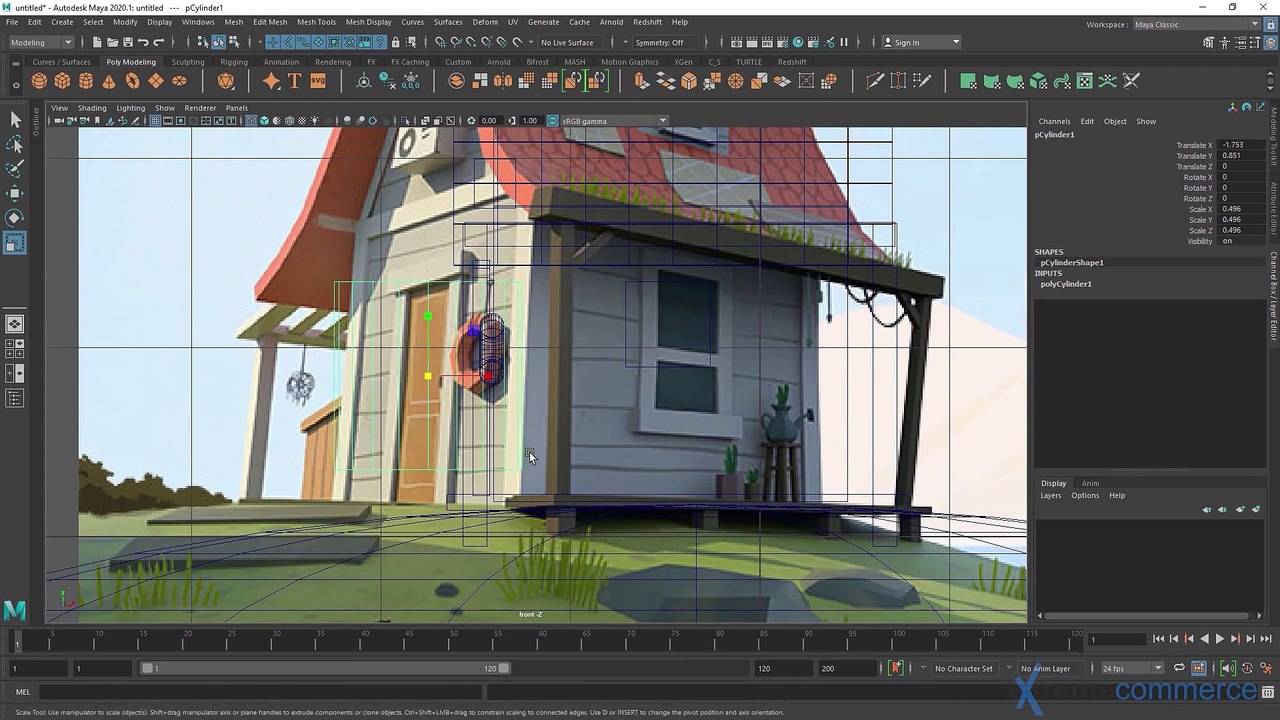1280x720 pixels.
Task: Click the Channels menu in Channel Box
Action: (1054, 121)
